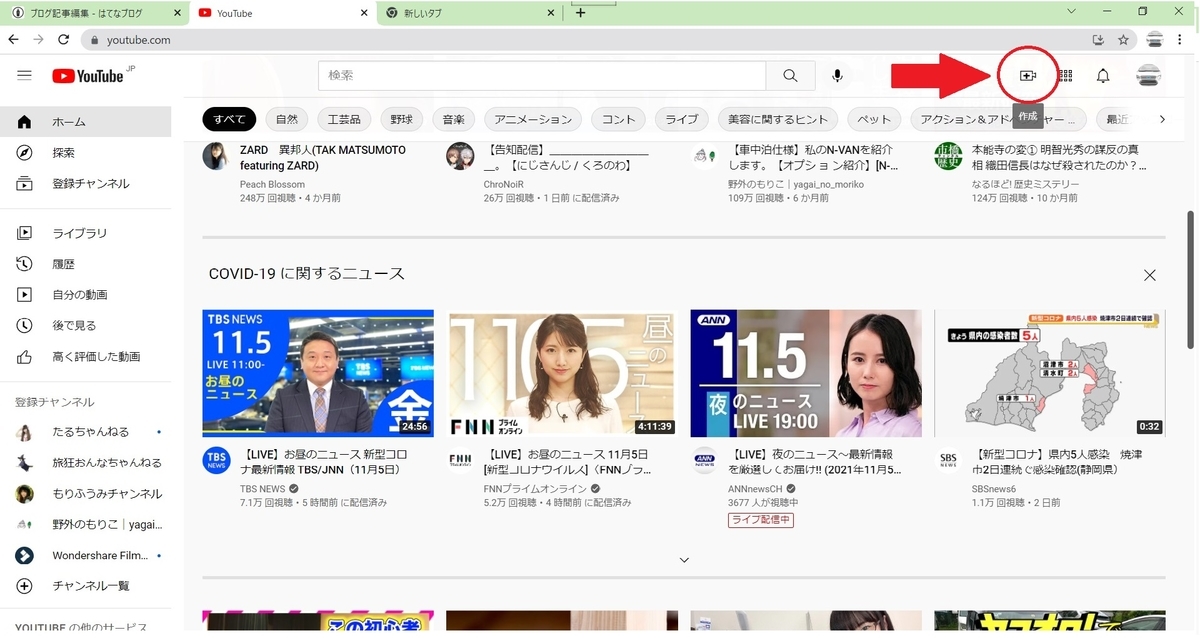Click the ライブ配信中 badge
This screenshot has height=638, width=1200.
(x=760, y=520)
